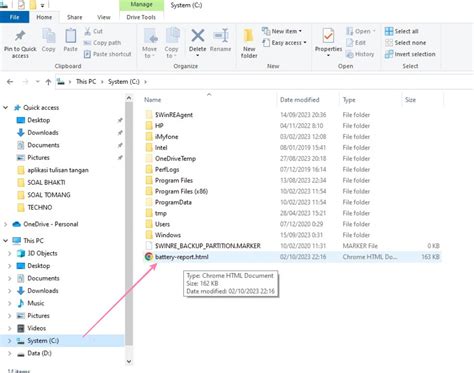Click Select all in Select group
The image size is (474, 373).
[402, 31]
